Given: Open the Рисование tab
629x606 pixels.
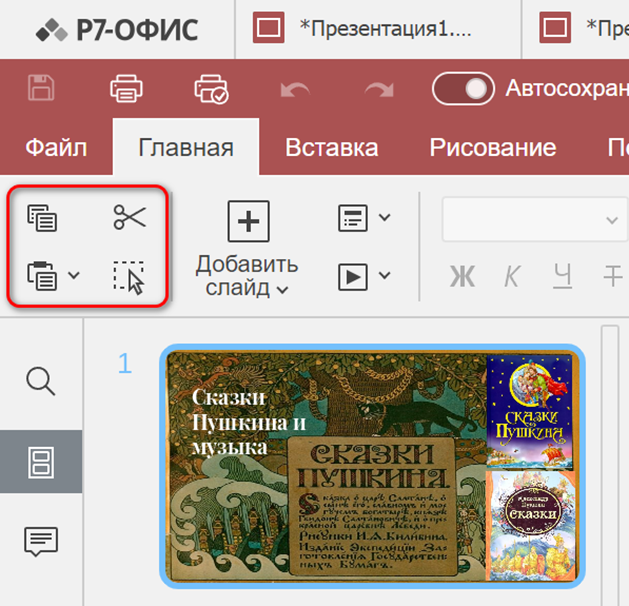Looking at the screenshot, I should 493,148.
